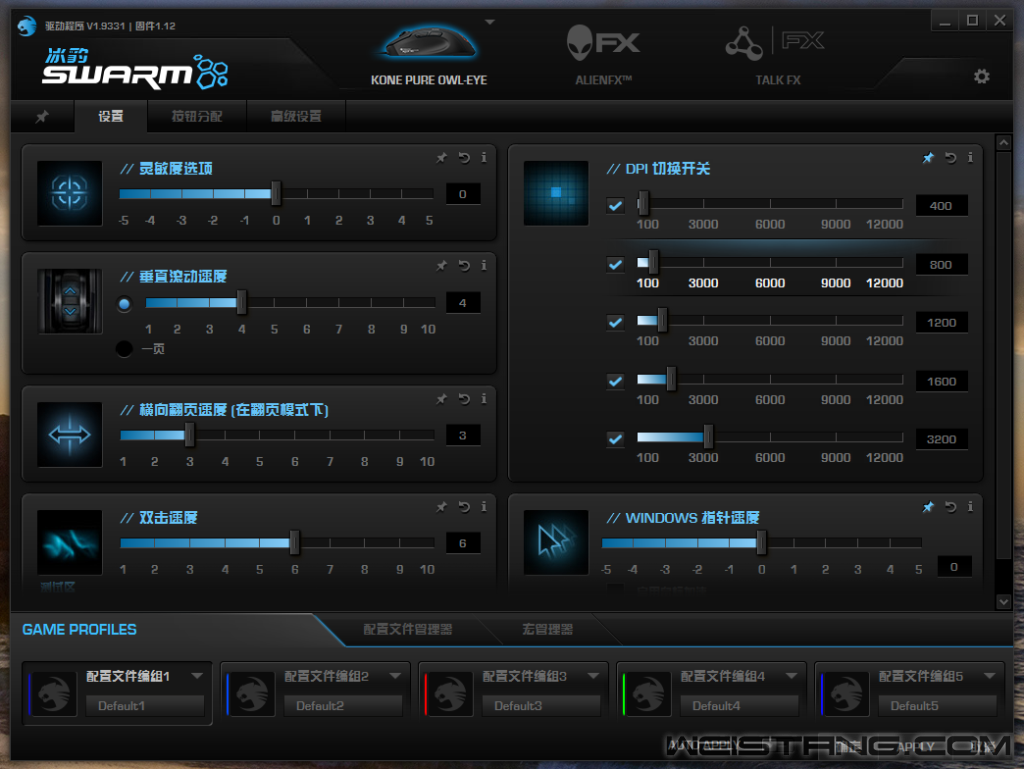Click the DPI 1600 slider handle
The width and height of the screenshot is (1024, 769).
(x=671, y=379)
